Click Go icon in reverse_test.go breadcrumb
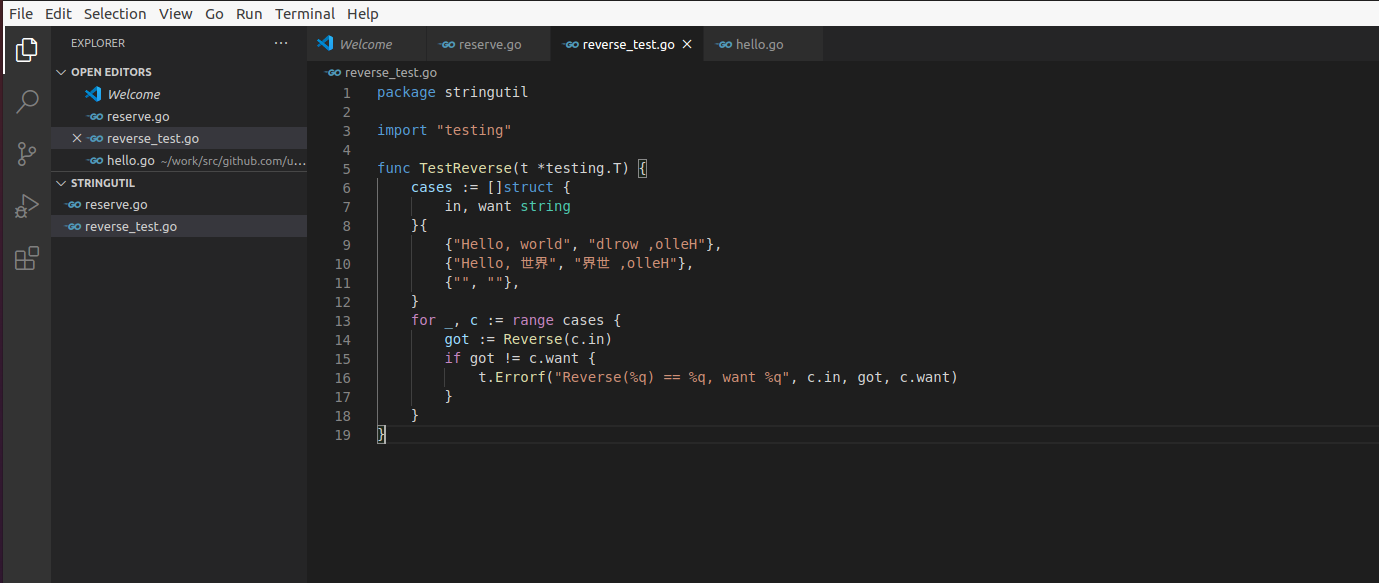This screenshot has height=583, width=1379. pyautogui.click(x=333, y=73)
